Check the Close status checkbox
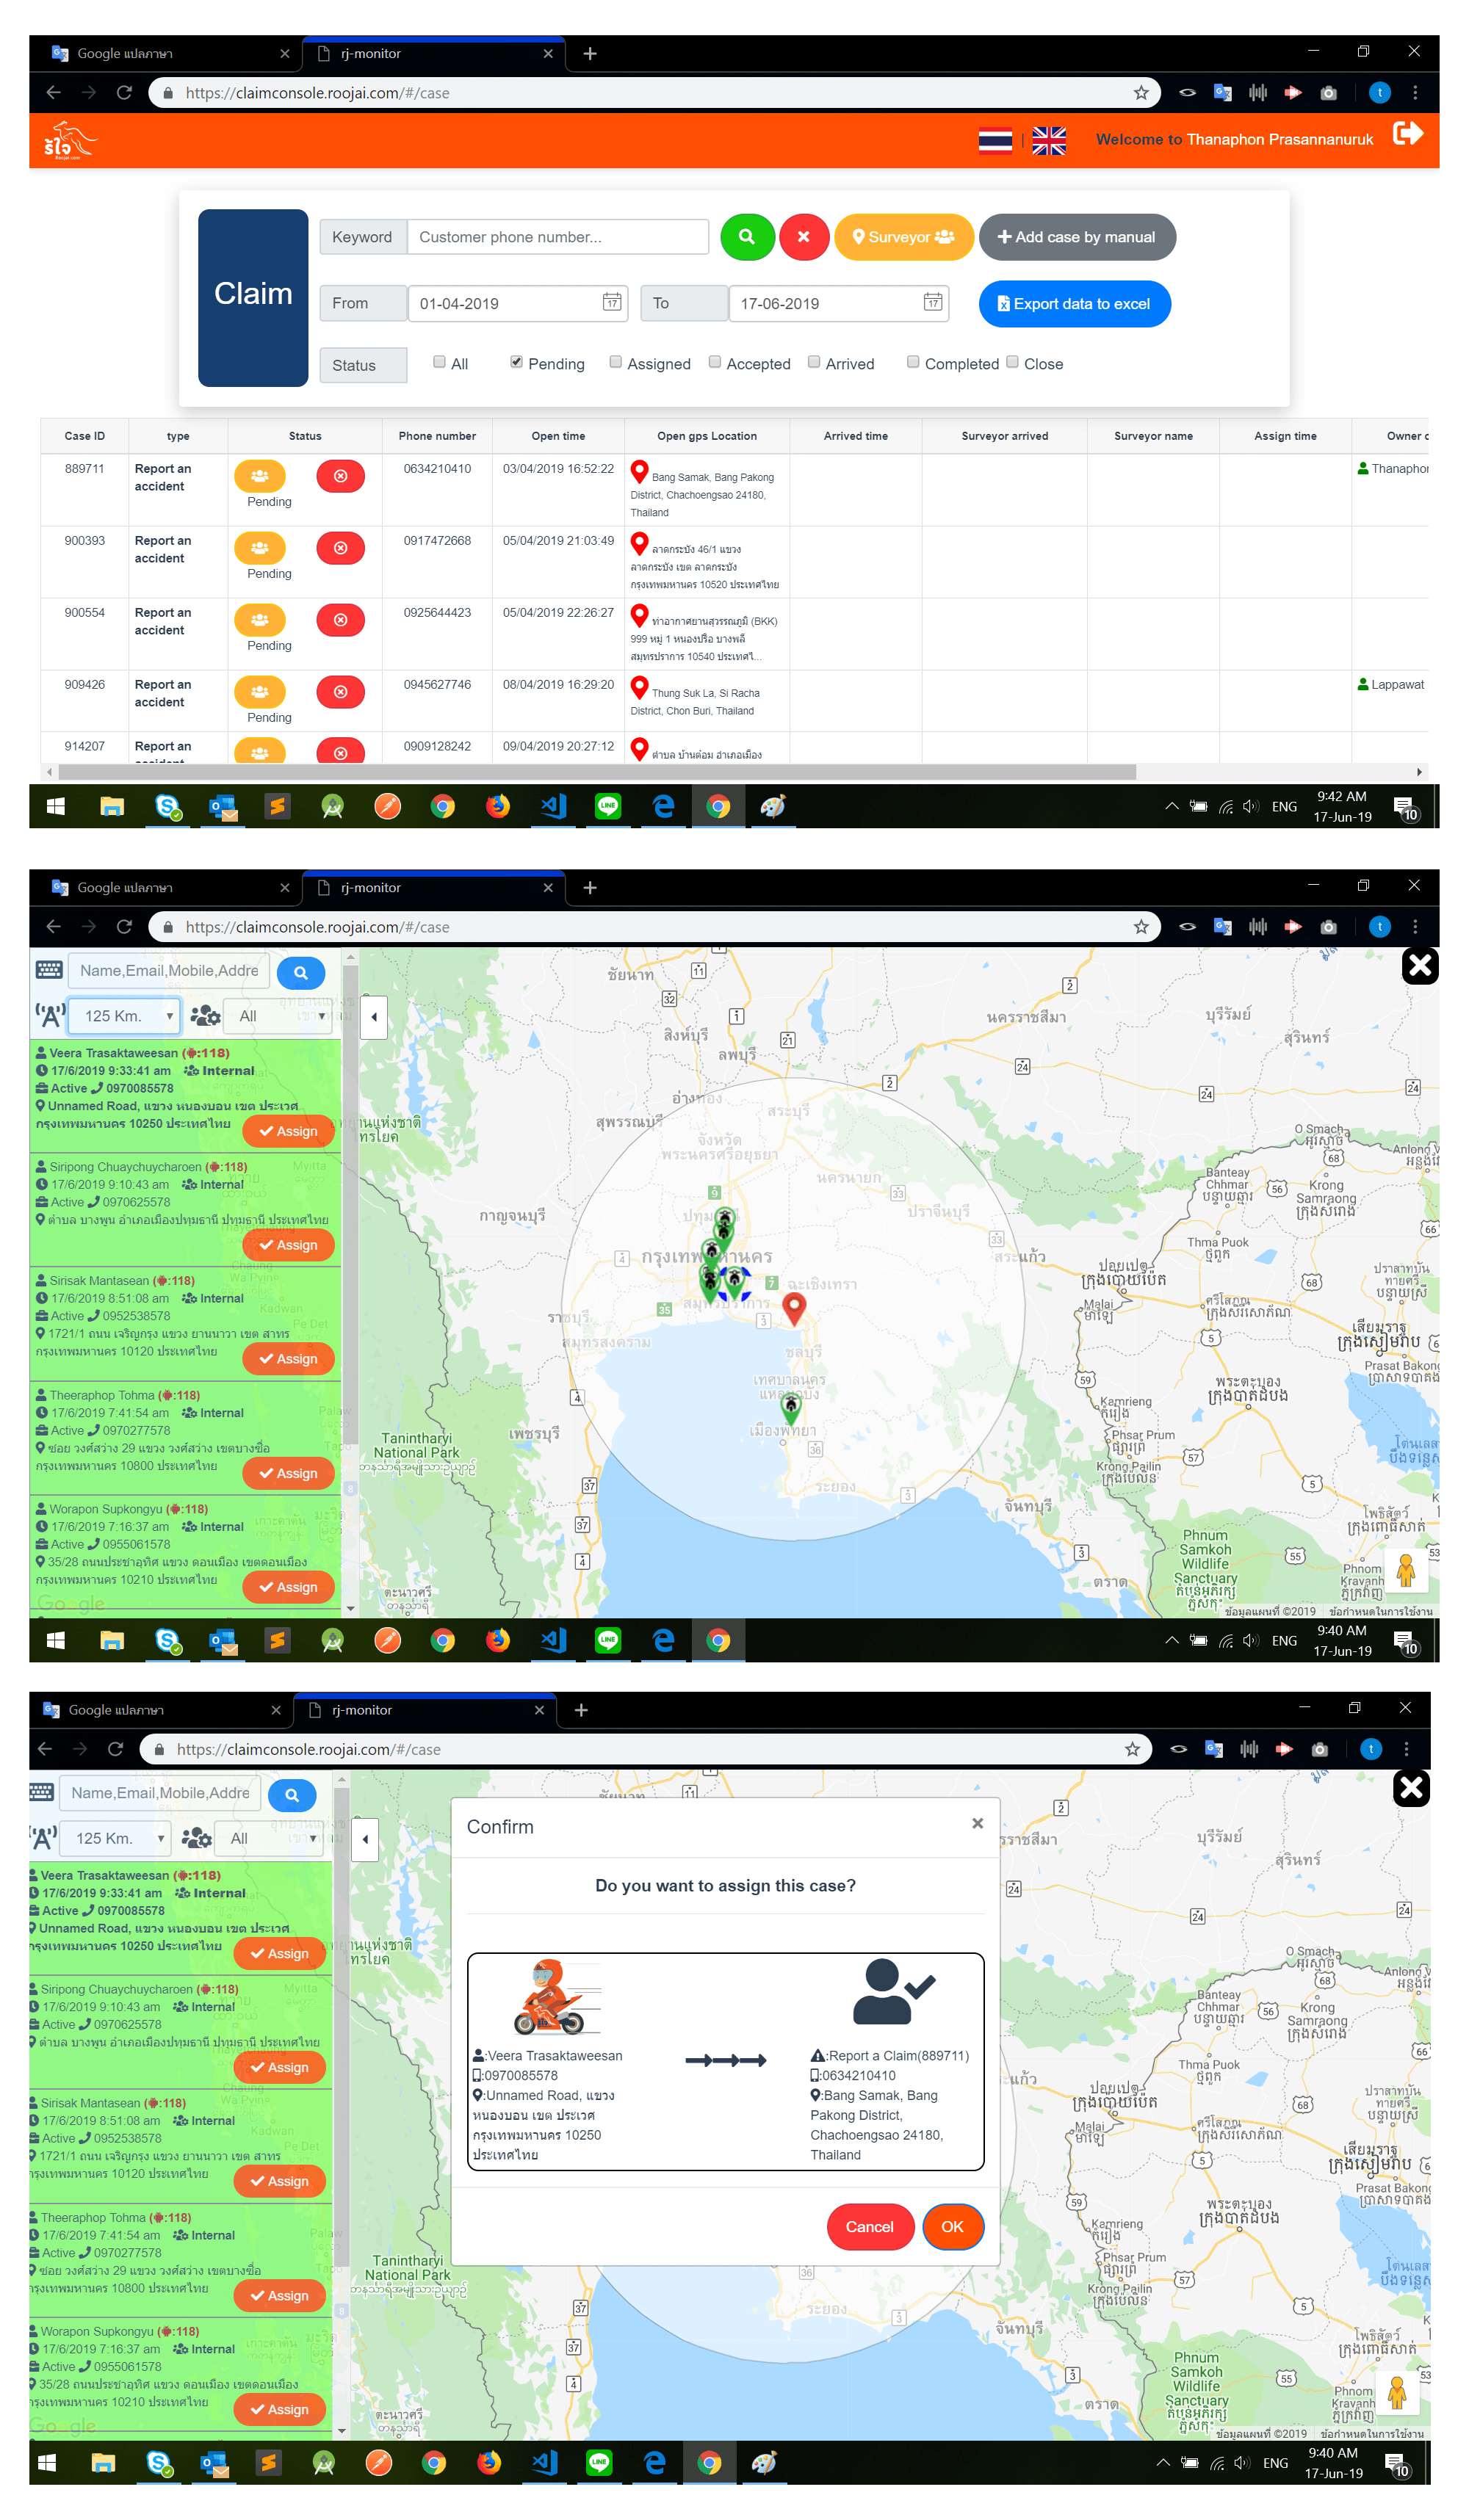Screen dimensions: 1469x2520 point(1011,362)
